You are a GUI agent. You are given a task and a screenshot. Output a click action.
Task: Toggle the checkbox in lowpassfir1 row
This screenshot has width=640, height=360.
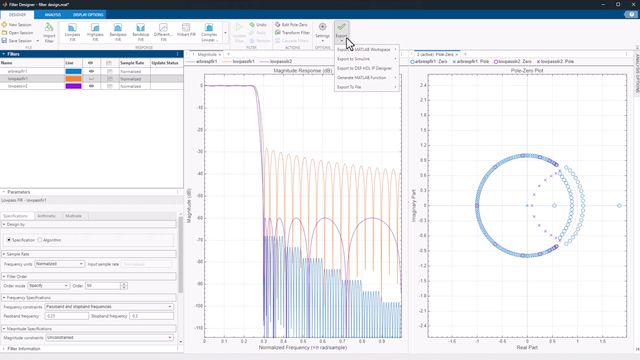pos(109,79)
